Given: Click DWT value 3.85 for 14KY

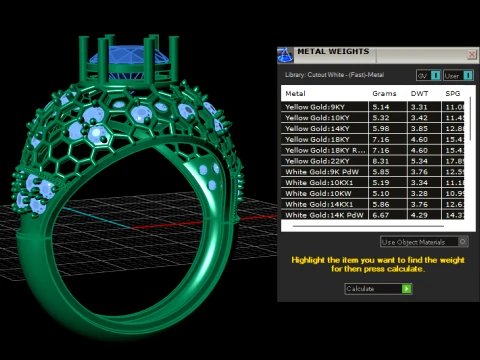Looking at the screenshot, I should coord(419,129).
